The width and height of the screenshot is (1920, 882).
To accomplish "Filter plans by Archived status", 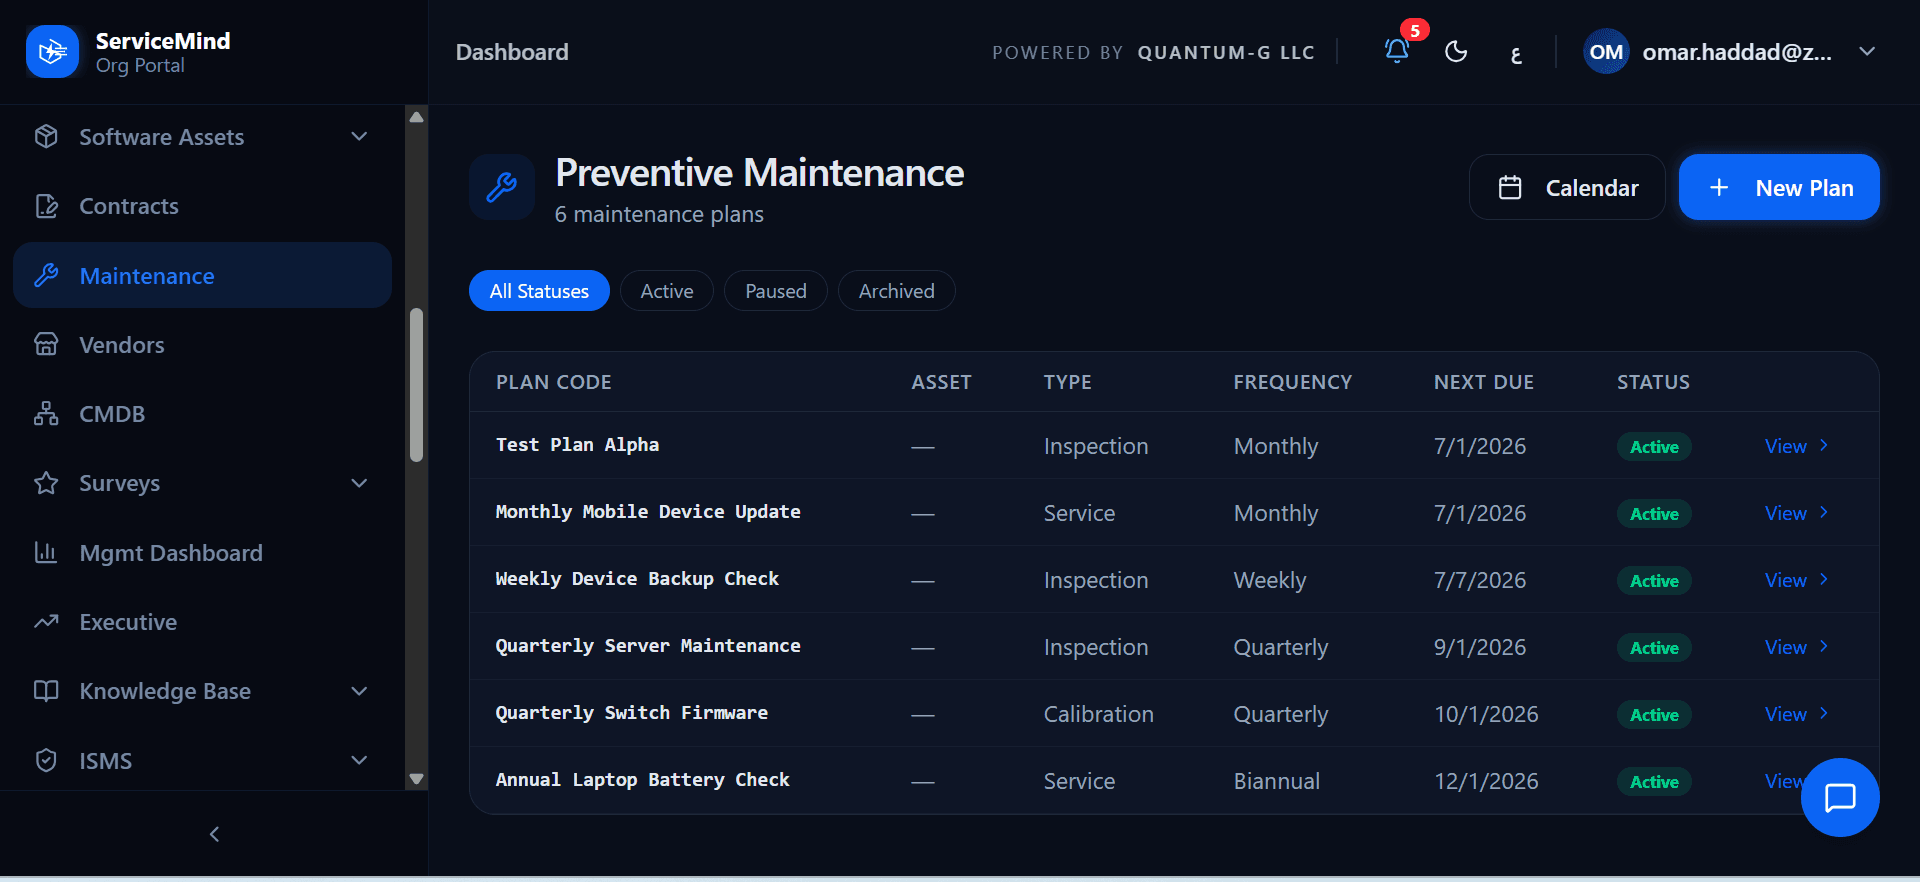I will click(897, 291).
